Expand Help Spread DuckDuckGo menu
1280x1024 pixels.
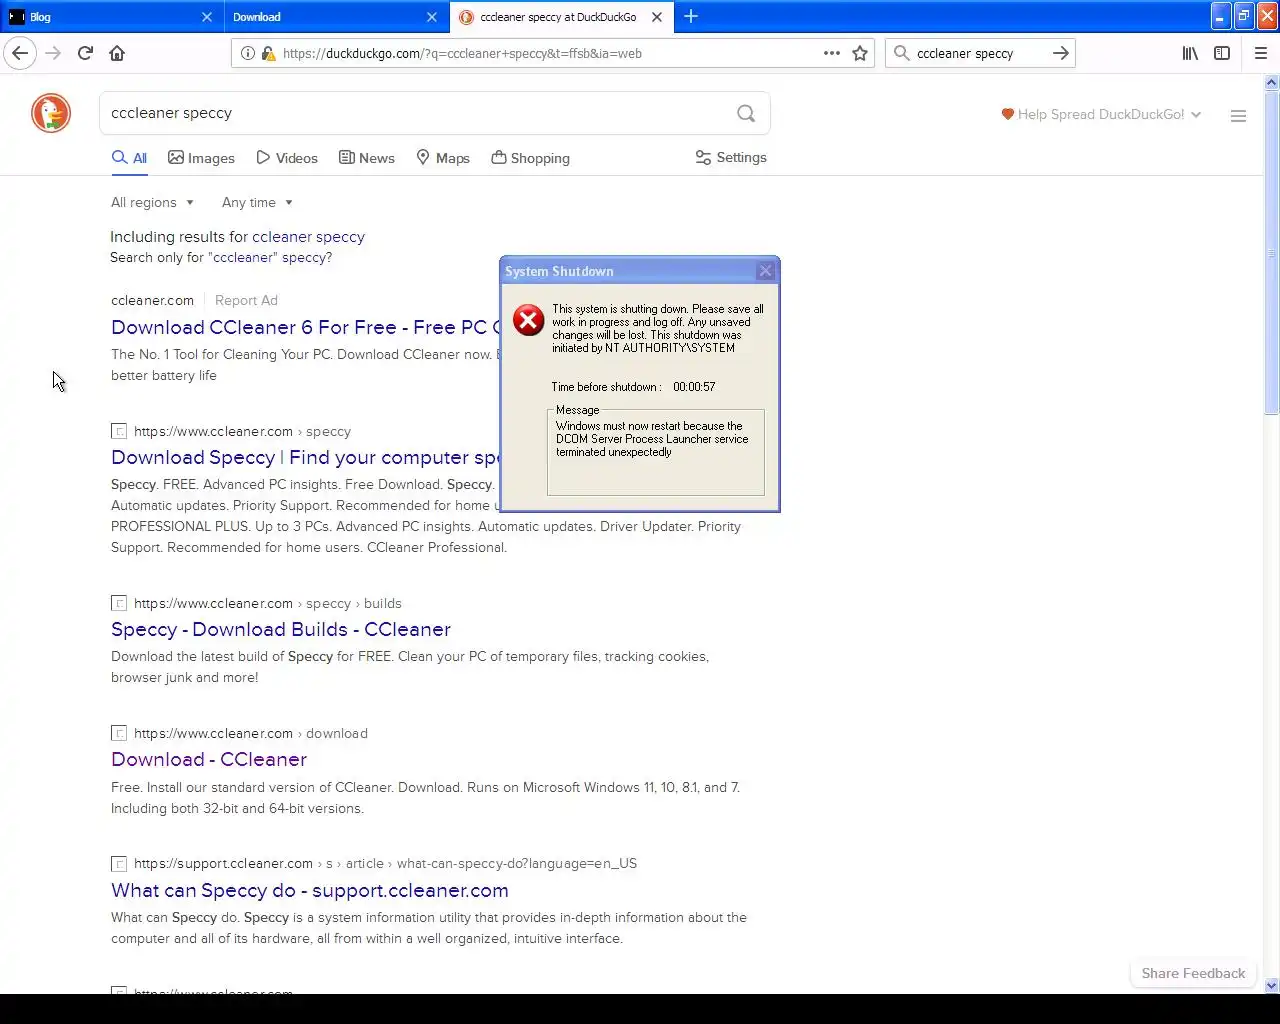pos(1101,114)
